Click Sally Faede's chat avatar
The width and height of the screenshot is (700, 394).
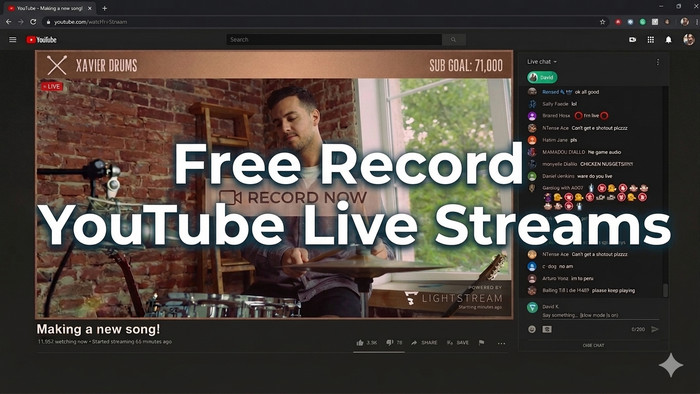pos(532,104)
